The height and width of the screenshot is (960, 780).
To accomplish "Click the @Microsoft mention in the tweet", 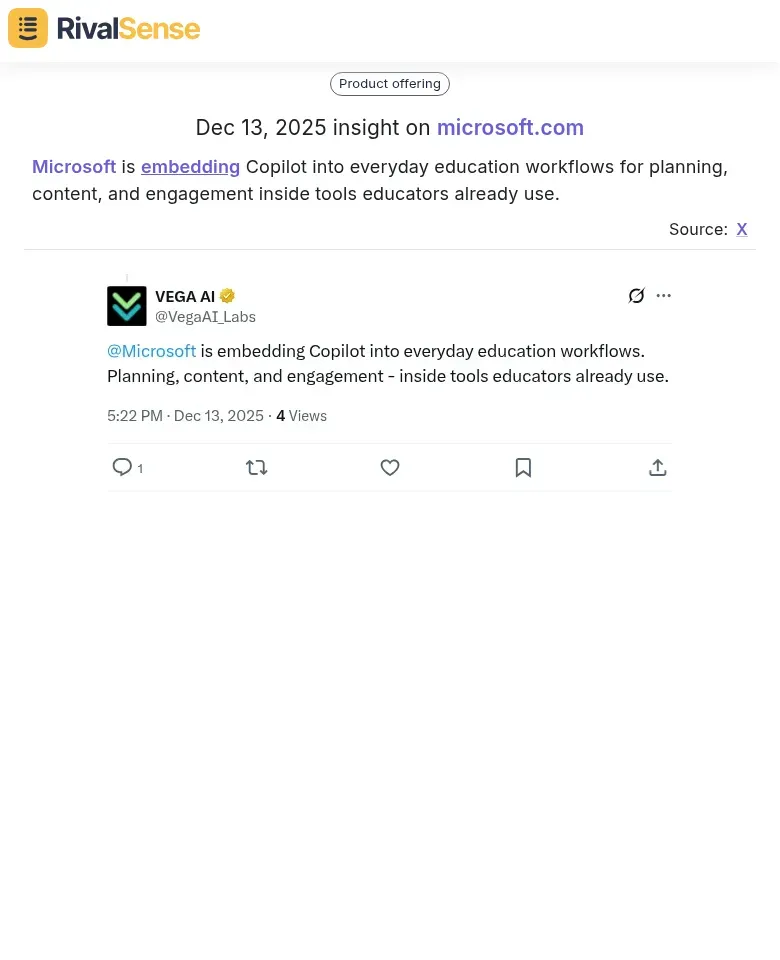I will (x=151, y=351).
